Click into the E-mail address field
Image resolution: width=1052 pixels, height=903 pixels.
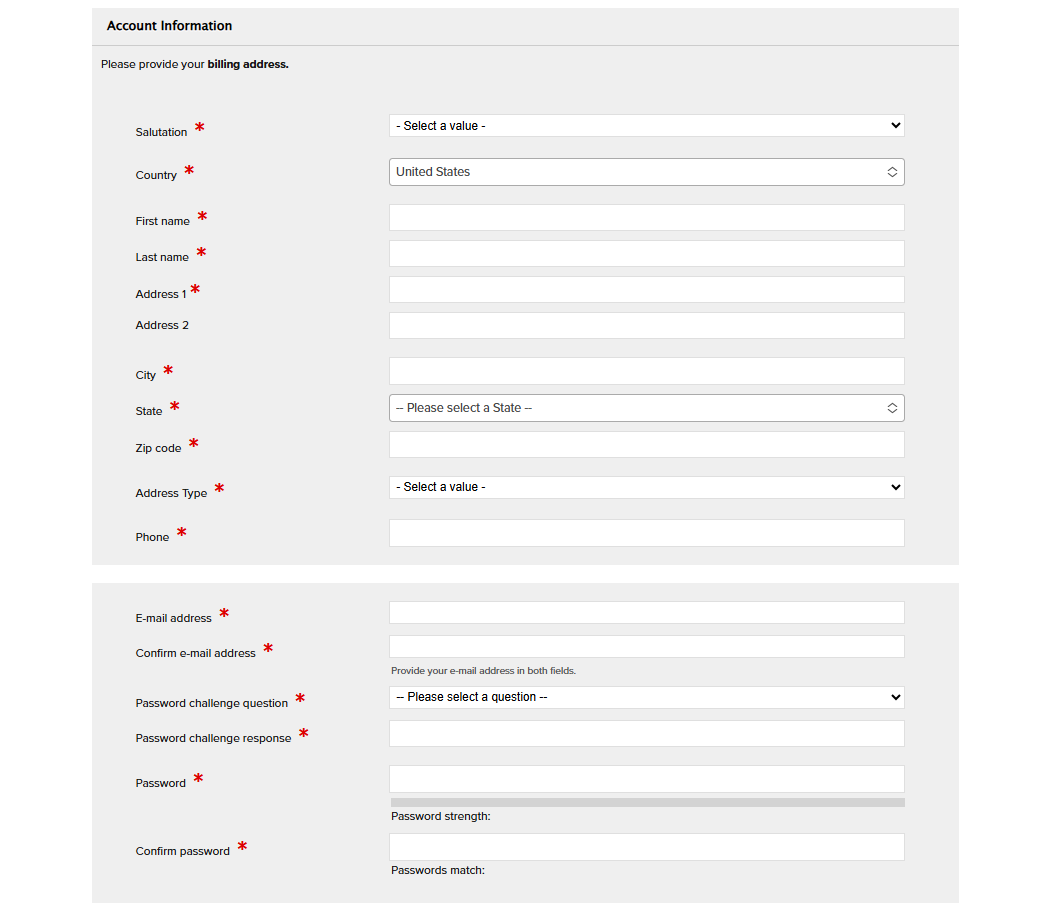(x=646, y=612)
